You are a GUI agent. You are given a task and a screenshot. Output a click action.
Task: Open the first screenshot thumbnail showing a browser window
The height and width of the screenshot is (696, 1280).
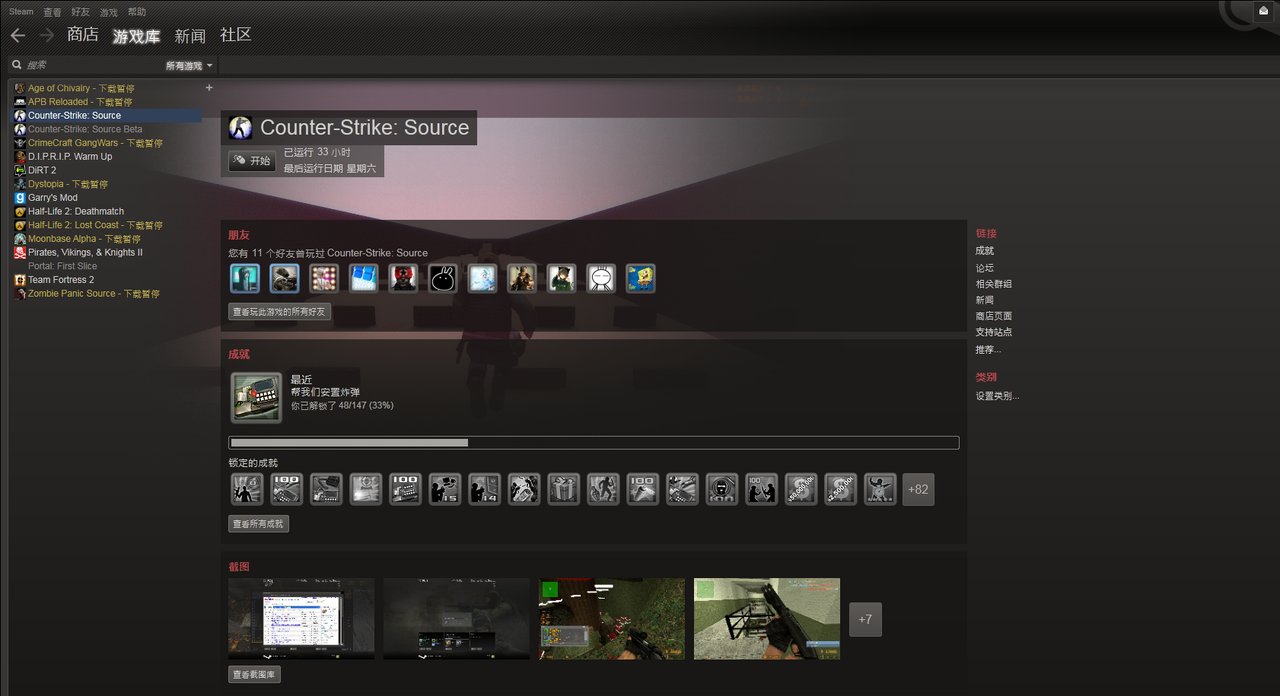(x=301, y=619)
